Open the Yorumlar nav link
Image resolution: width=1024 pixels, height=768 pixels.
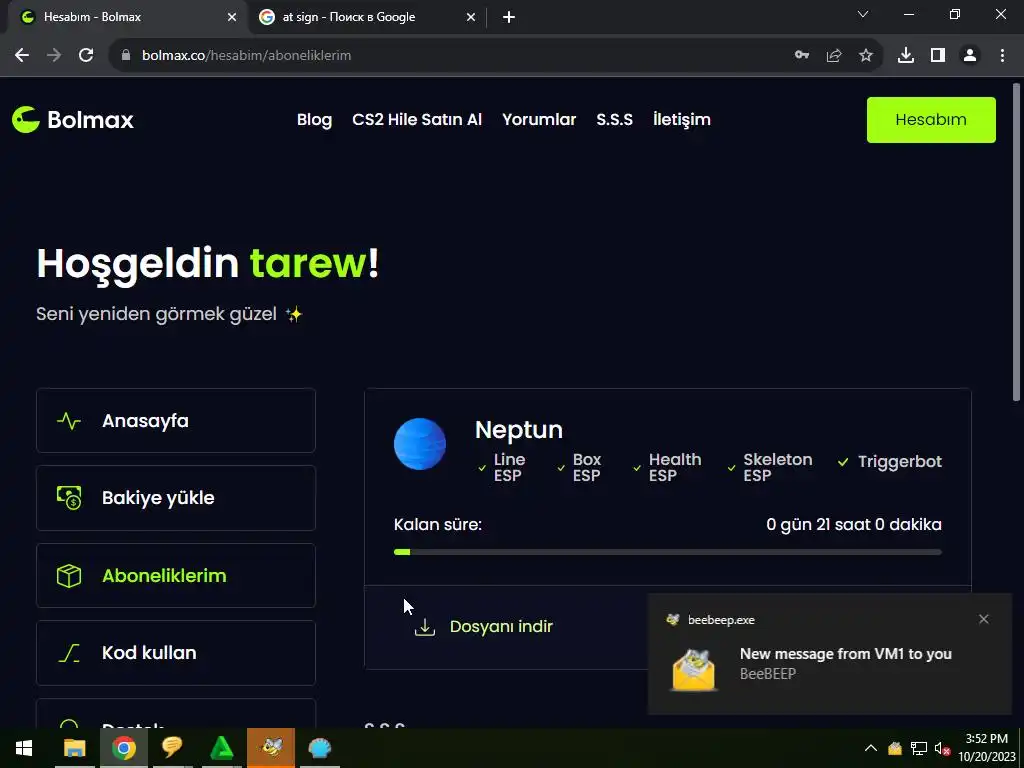(539, 120)
